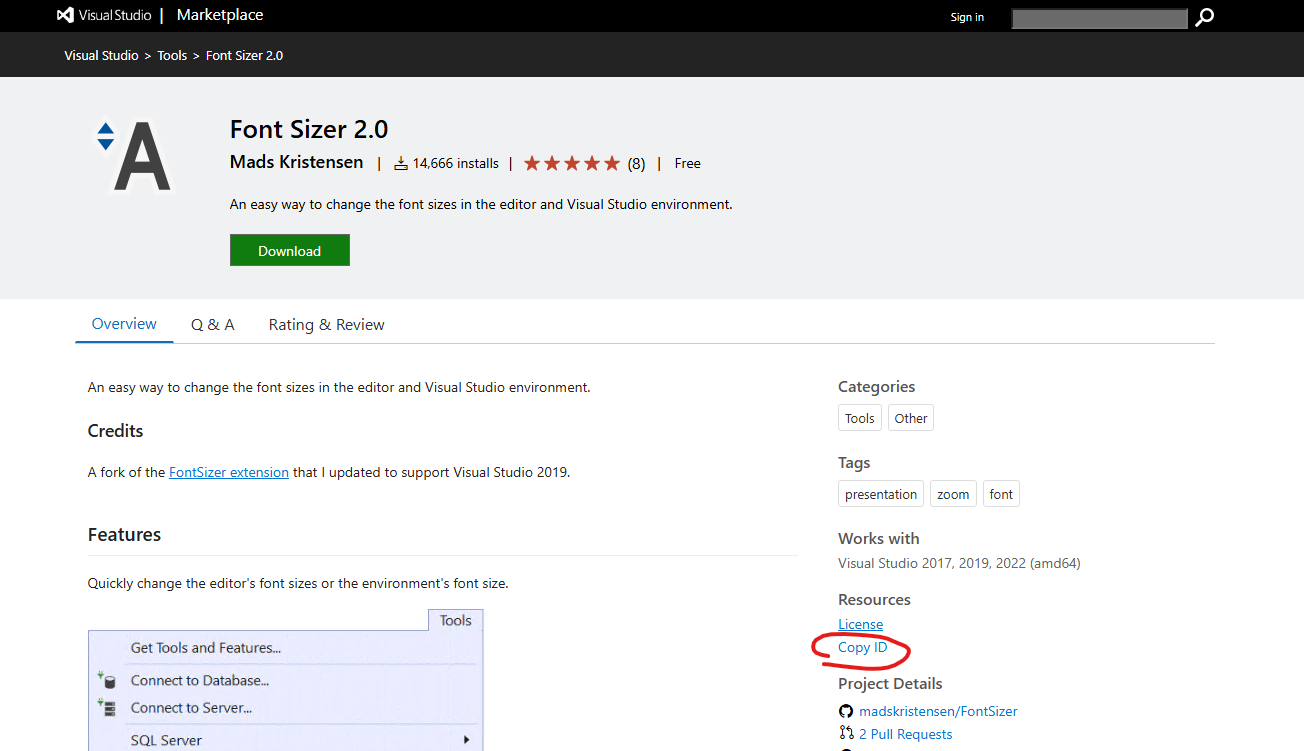Image resolution: width=1304 pixels, height=751 pixels.
Task: Open publisher Mads Kristensen page
Action: pos(296,162)
